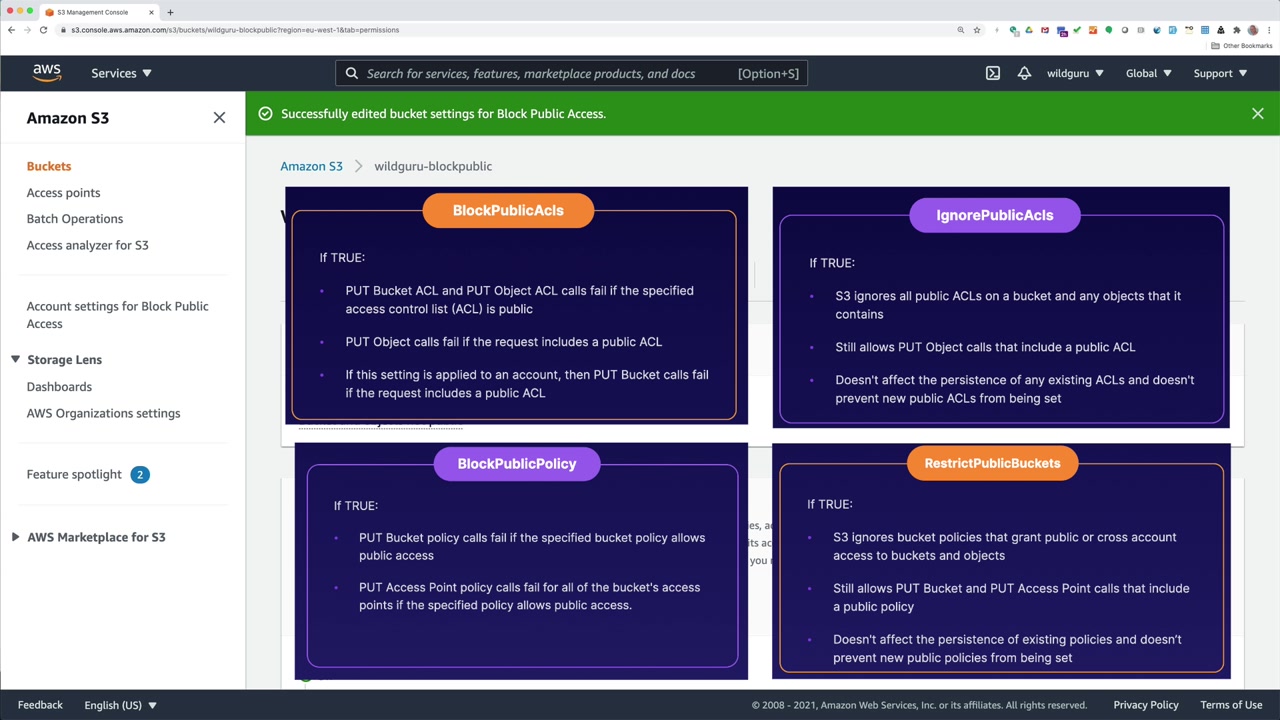
Task: Reload the S3 console page
Action: point(43,30)
